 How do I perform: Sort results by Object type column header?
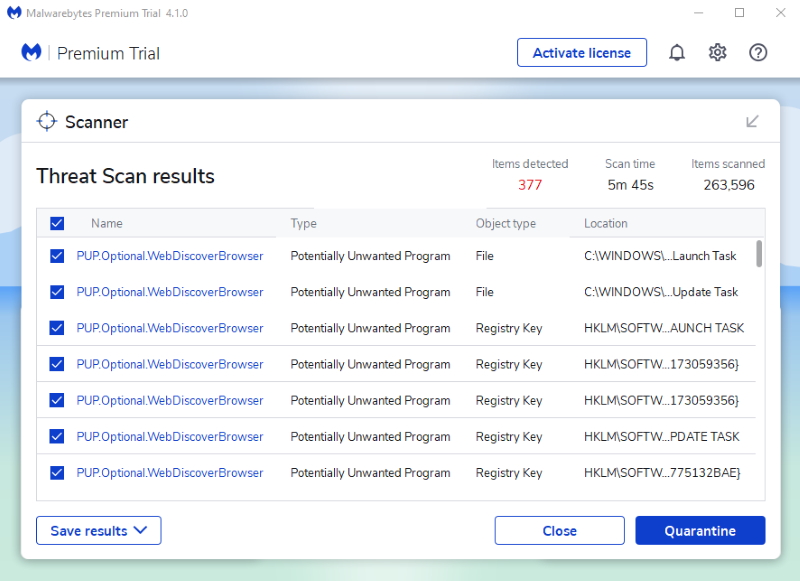(505, 224)
